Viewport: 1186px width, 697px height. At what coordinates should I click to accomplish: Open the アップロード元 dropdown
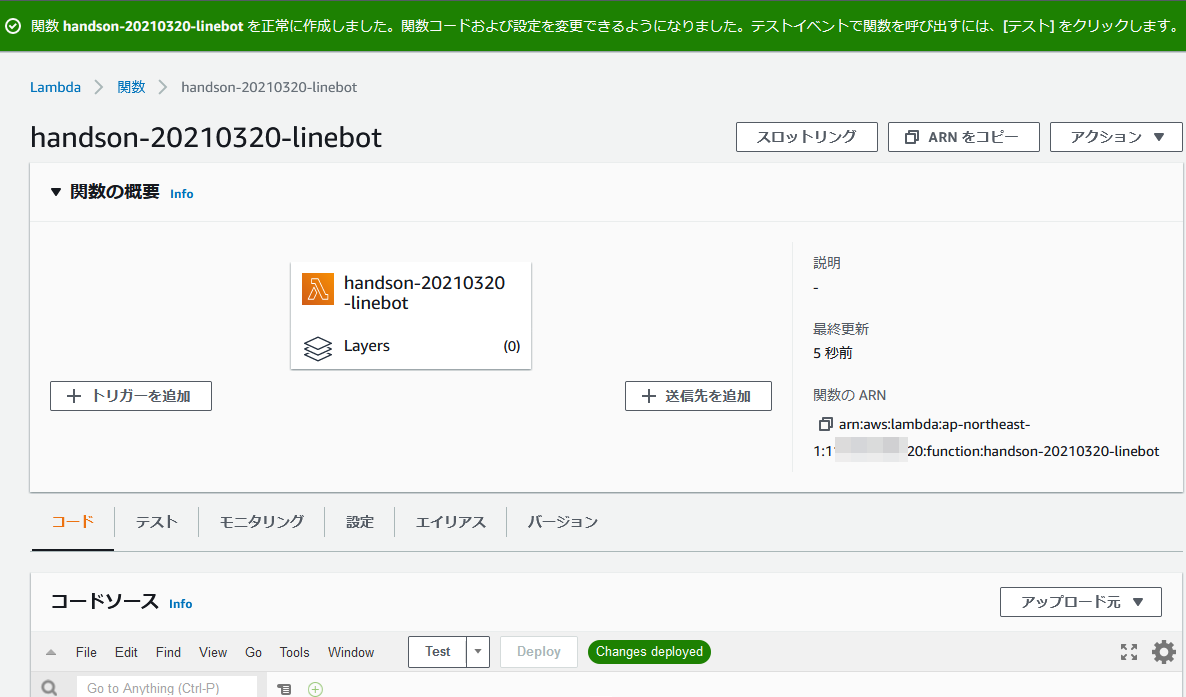coord(1080,602)
